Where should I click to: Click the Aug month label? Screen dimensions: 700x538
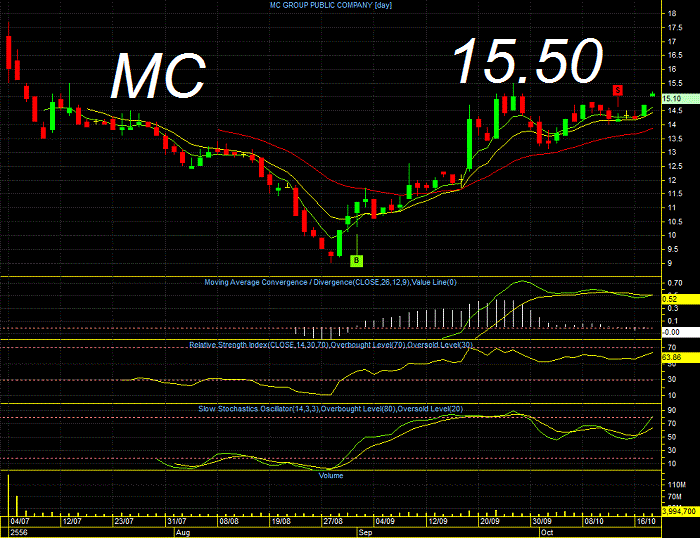click(x=183, y=533)
